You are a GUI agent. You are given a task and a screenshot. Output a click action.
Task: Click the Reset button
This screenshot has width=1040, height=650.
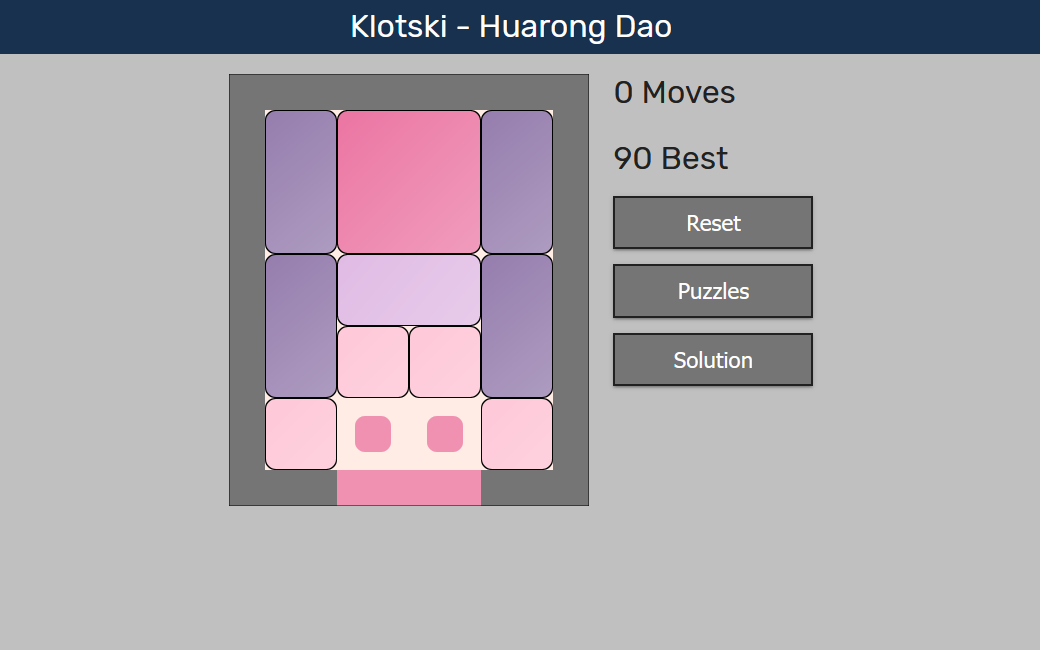pyautogui.click(x=712, y=222)
